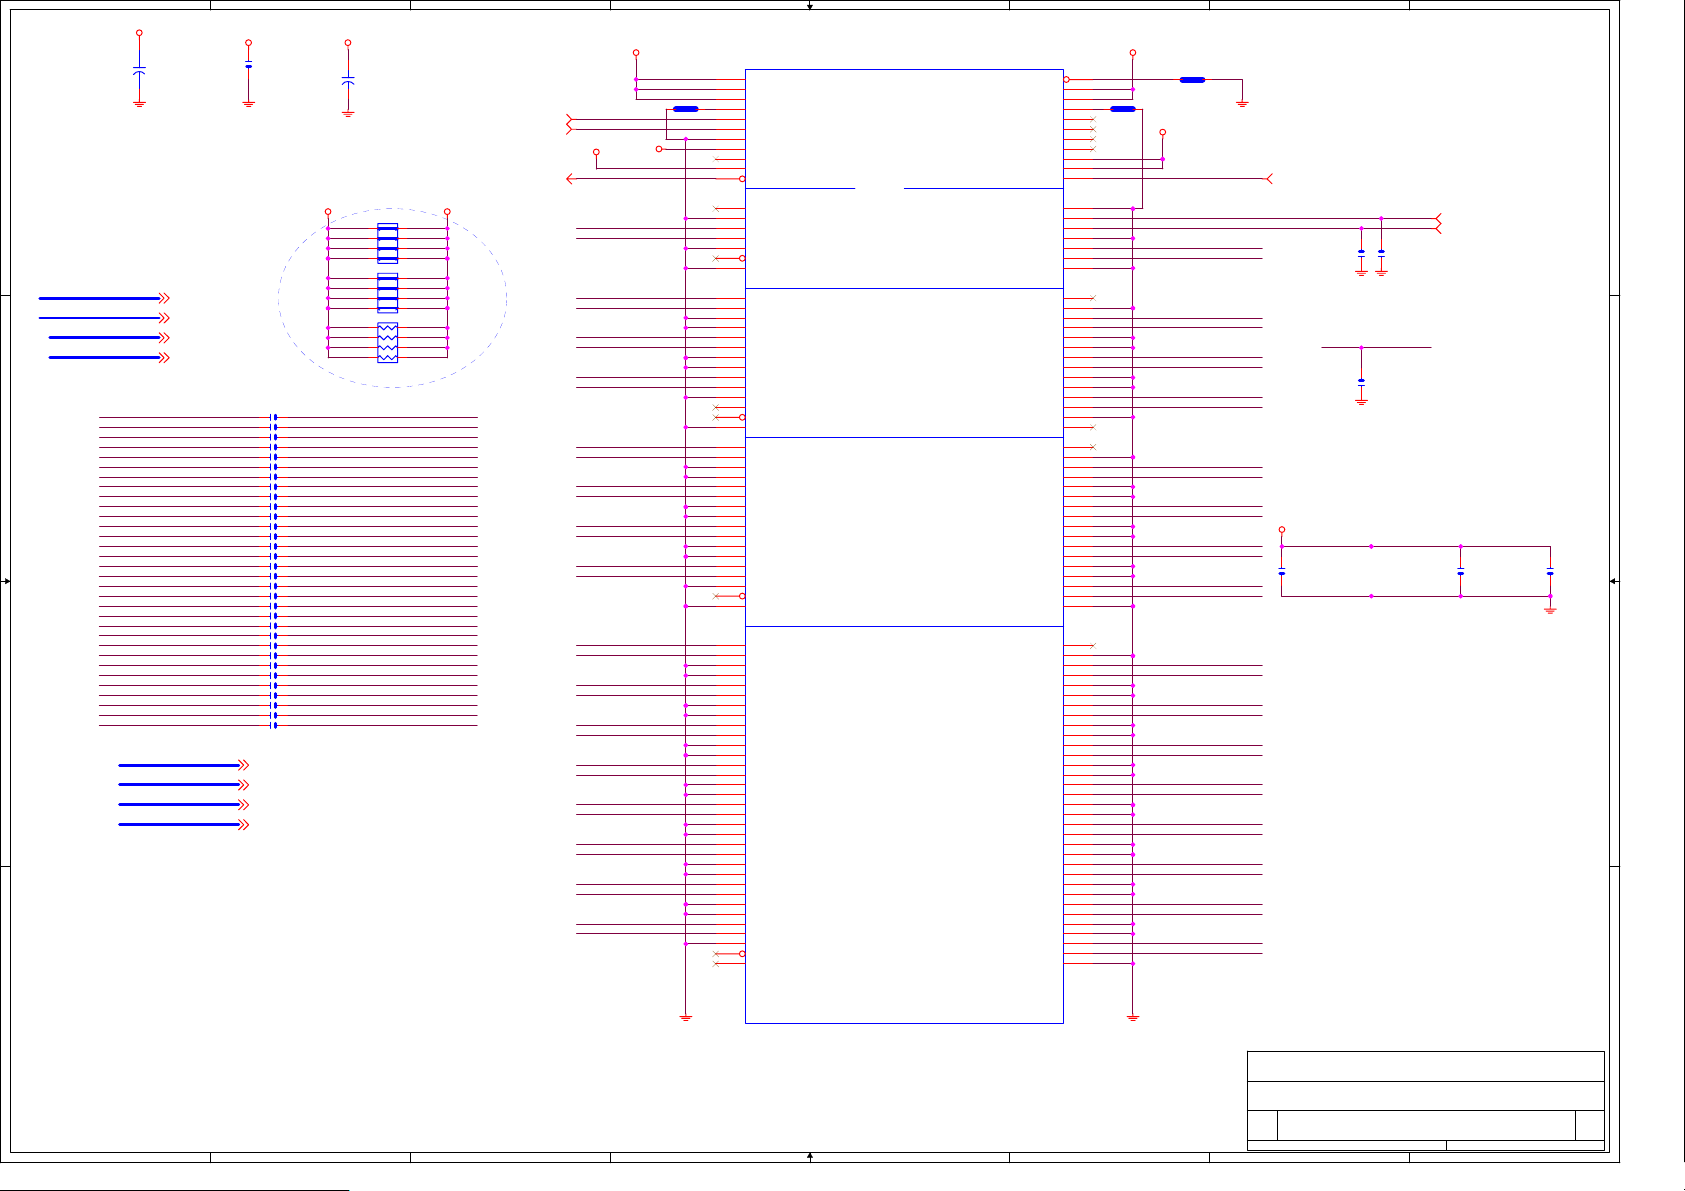This screenshot has height=1191, width=1685.
Task: Select the blue series component wired to ground
Action: coord(1192,79)
